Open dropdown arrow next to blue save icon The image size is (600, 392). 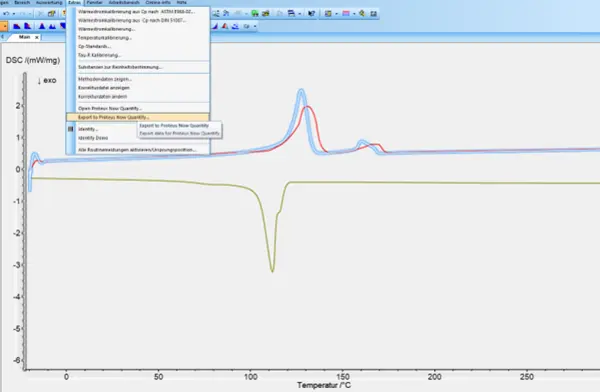[x=300, y=14]
